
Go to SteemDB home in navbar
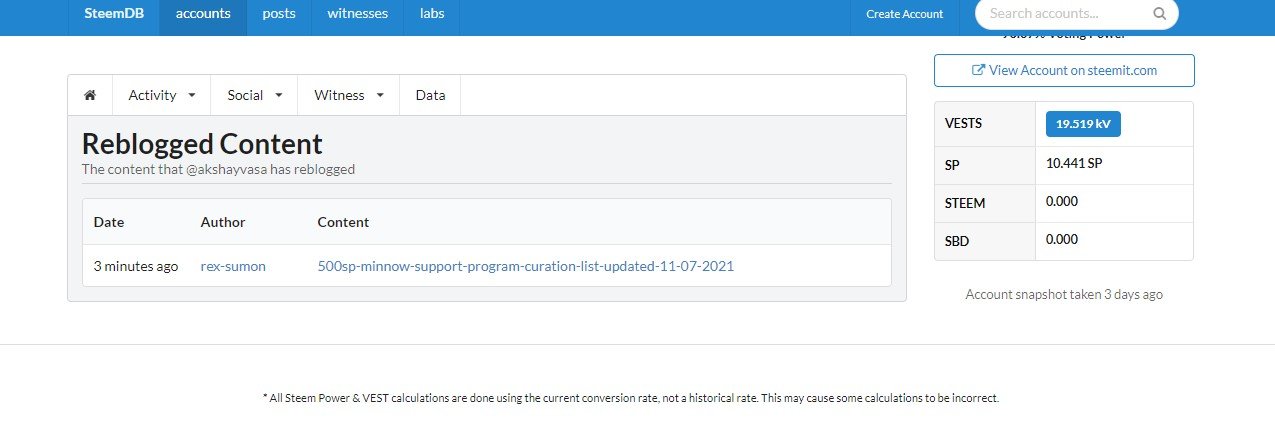point(113,14)
